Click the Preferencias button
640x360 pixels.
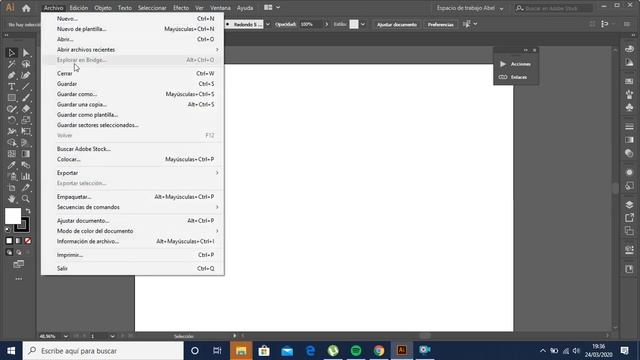(x=440, y=24)
